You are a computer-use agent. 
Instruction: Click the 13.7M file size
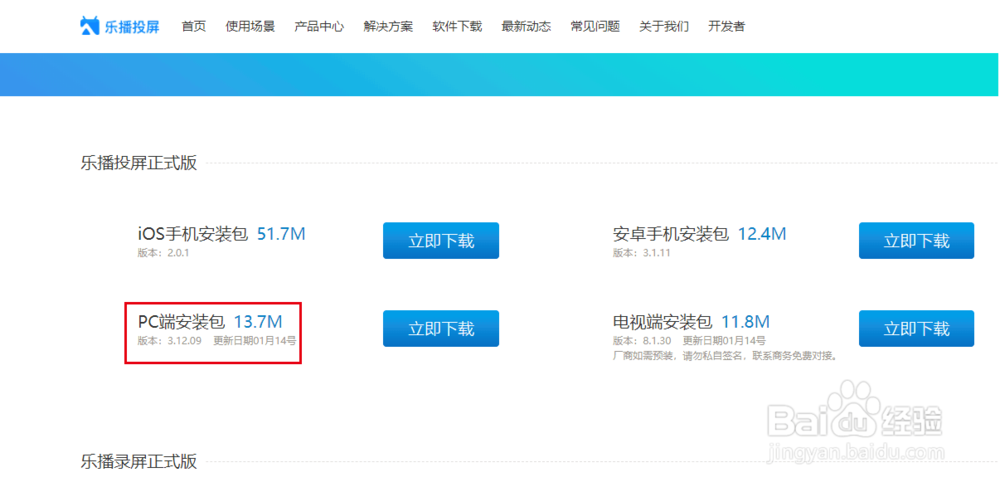click(x=258, y=322)
